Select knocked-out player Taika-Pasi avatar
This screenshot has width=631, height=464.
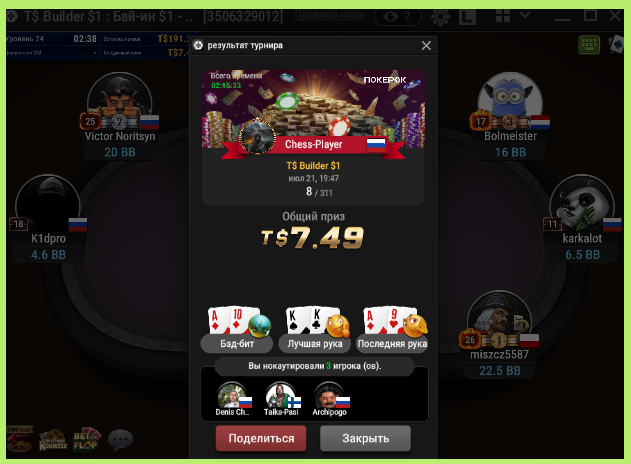[280, 395]
